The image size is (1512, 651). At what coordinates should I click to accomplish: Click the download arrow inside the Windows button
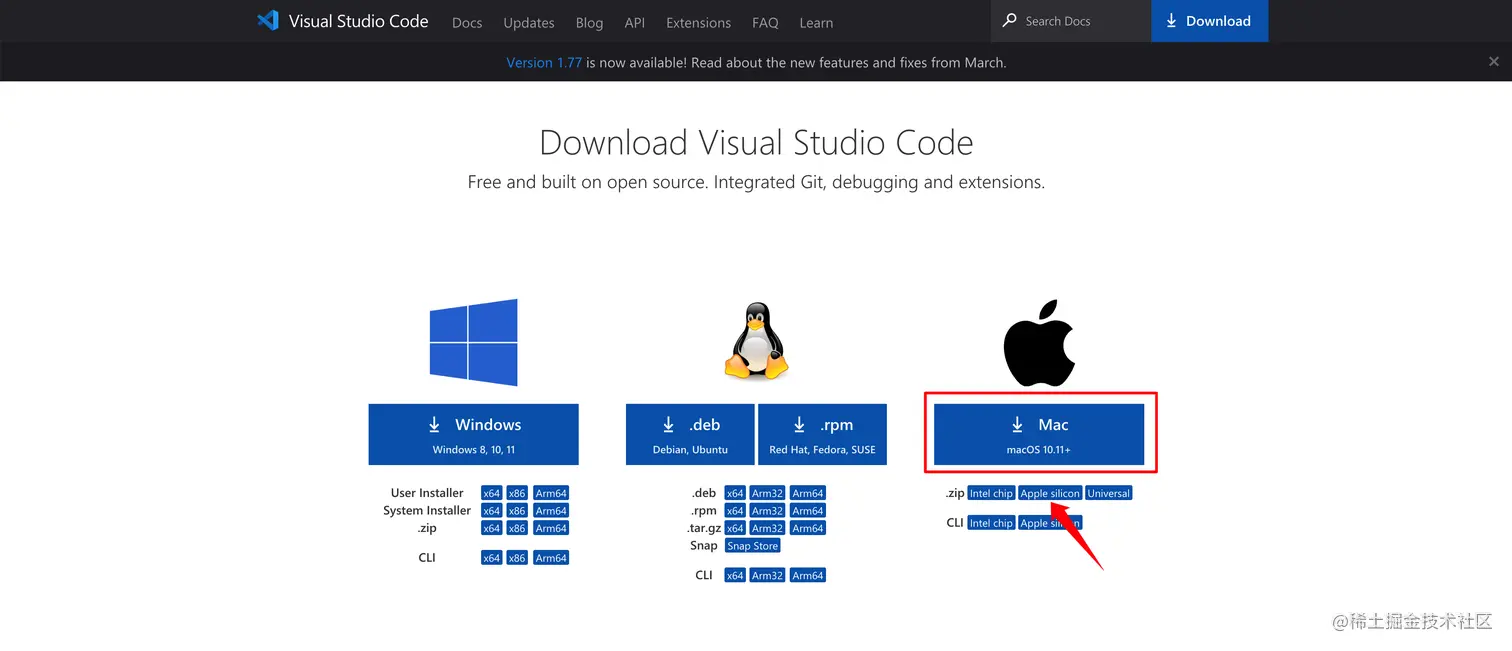pos(437,424)
